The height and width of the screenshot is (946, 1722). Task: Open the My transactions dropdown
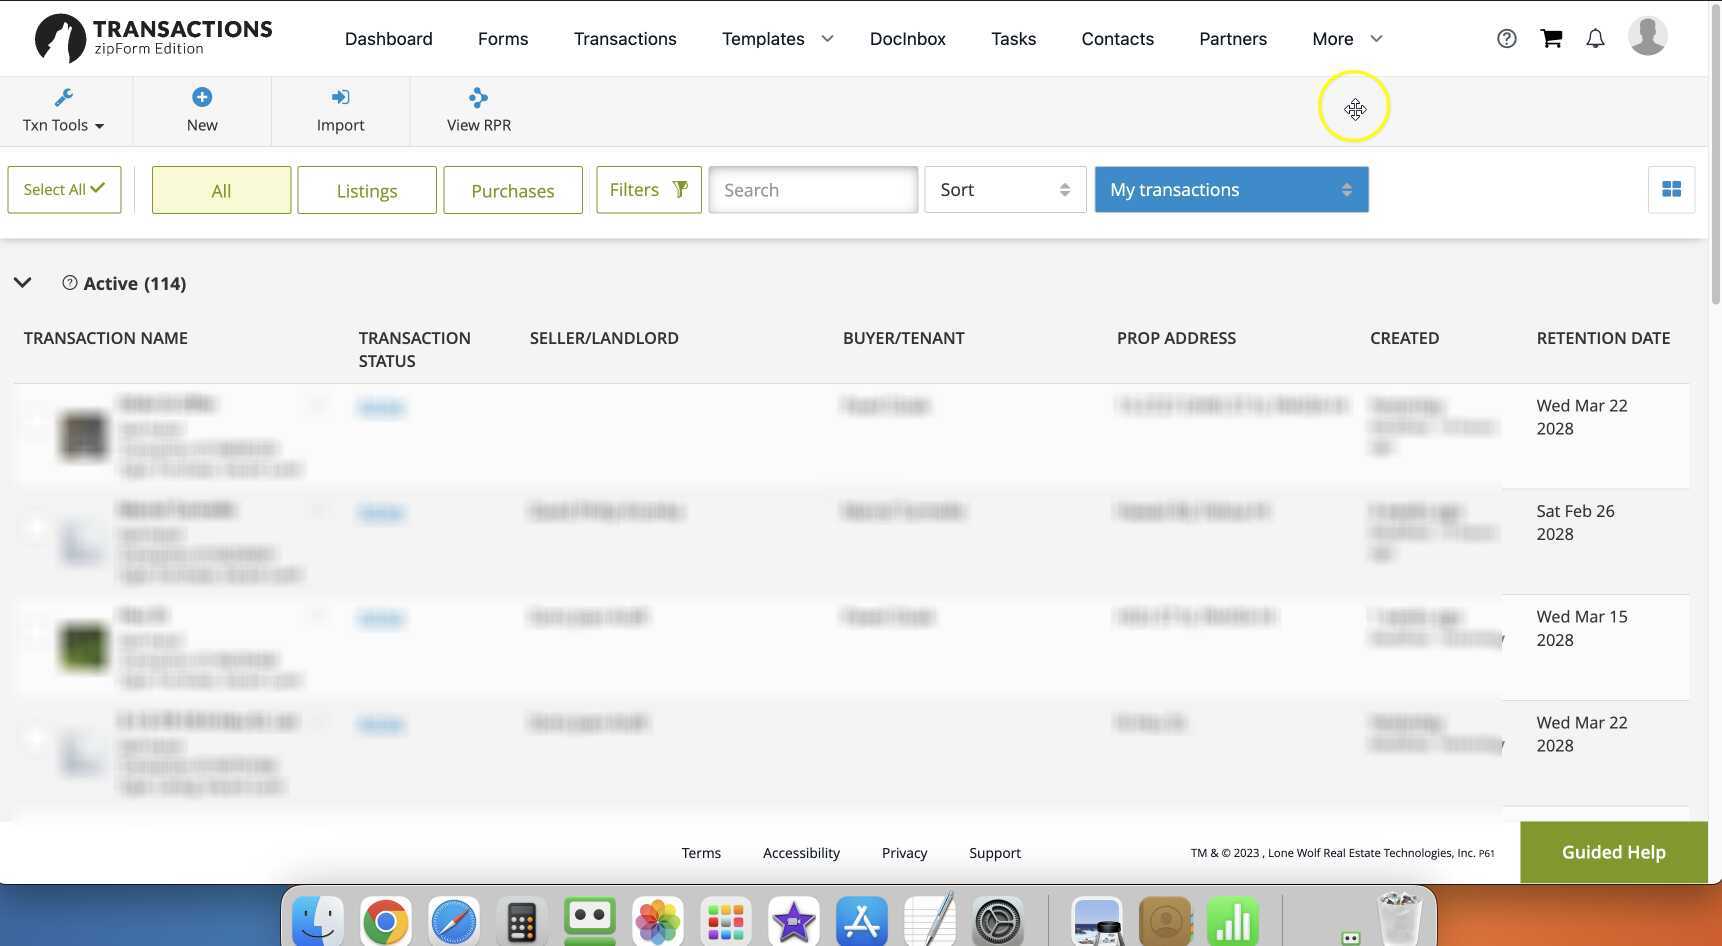(x=1230, y=190)
